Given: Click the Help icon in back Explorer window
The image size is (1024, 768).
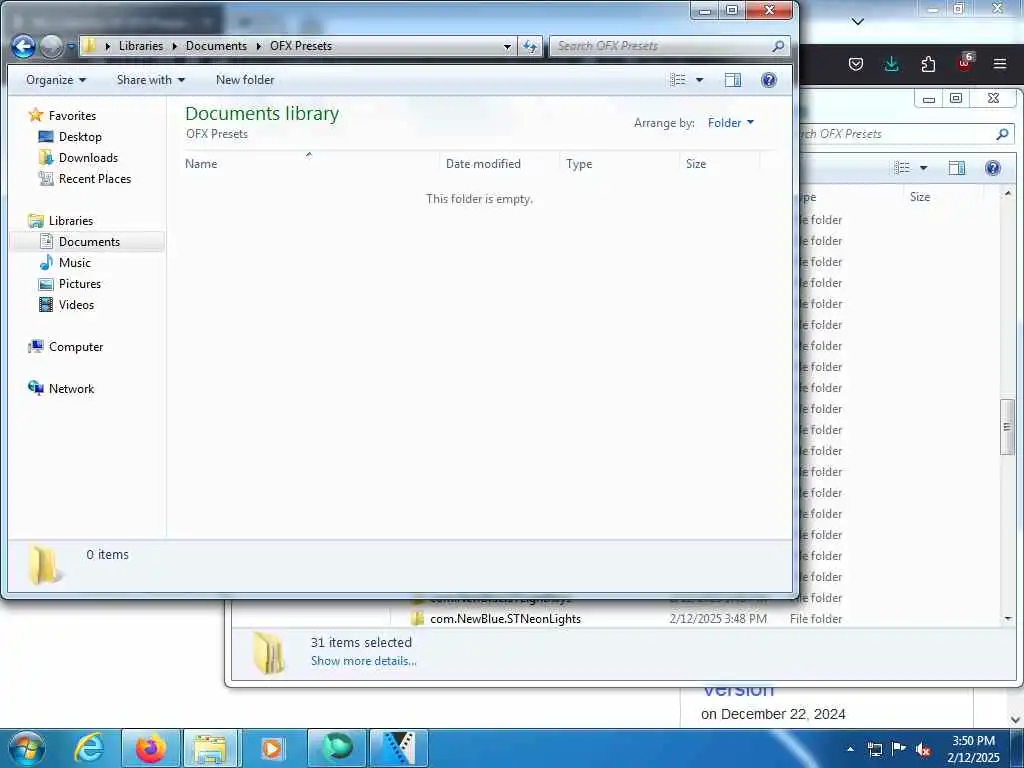Looking at the screenshot, I should tap(993, 168).
